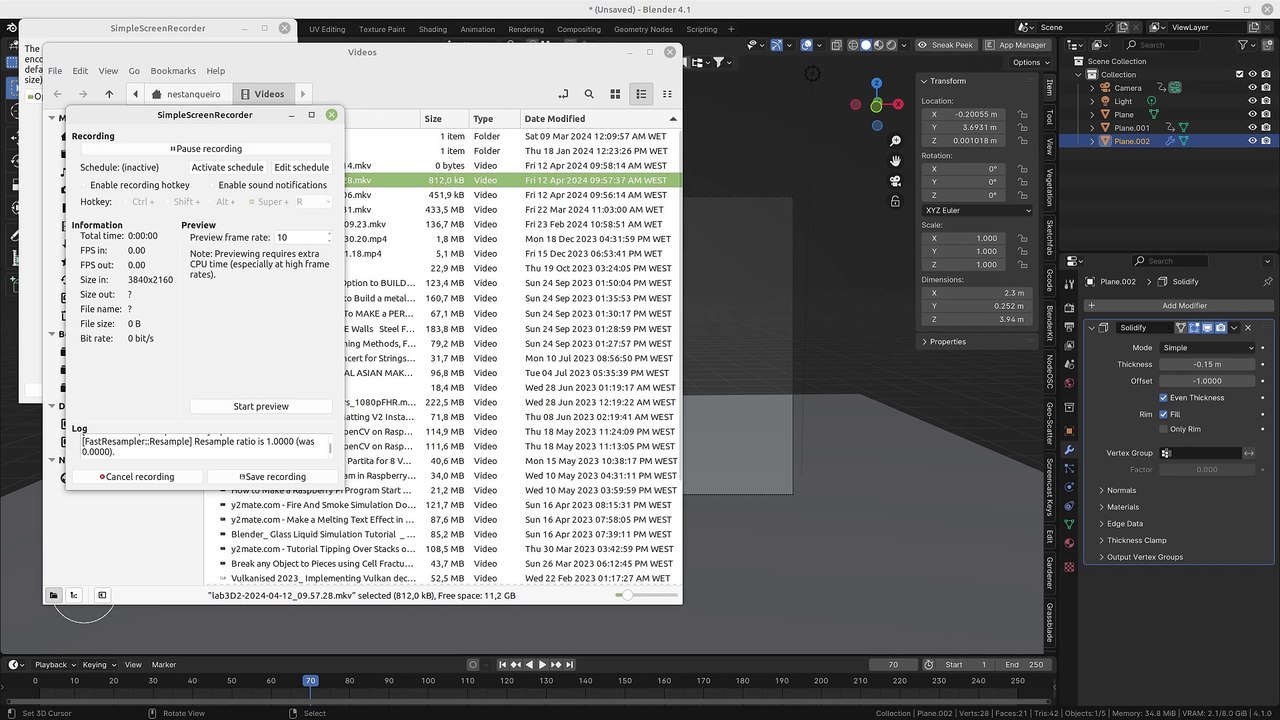Toggle location entry icon in Videos toolbar

point(563,94)
